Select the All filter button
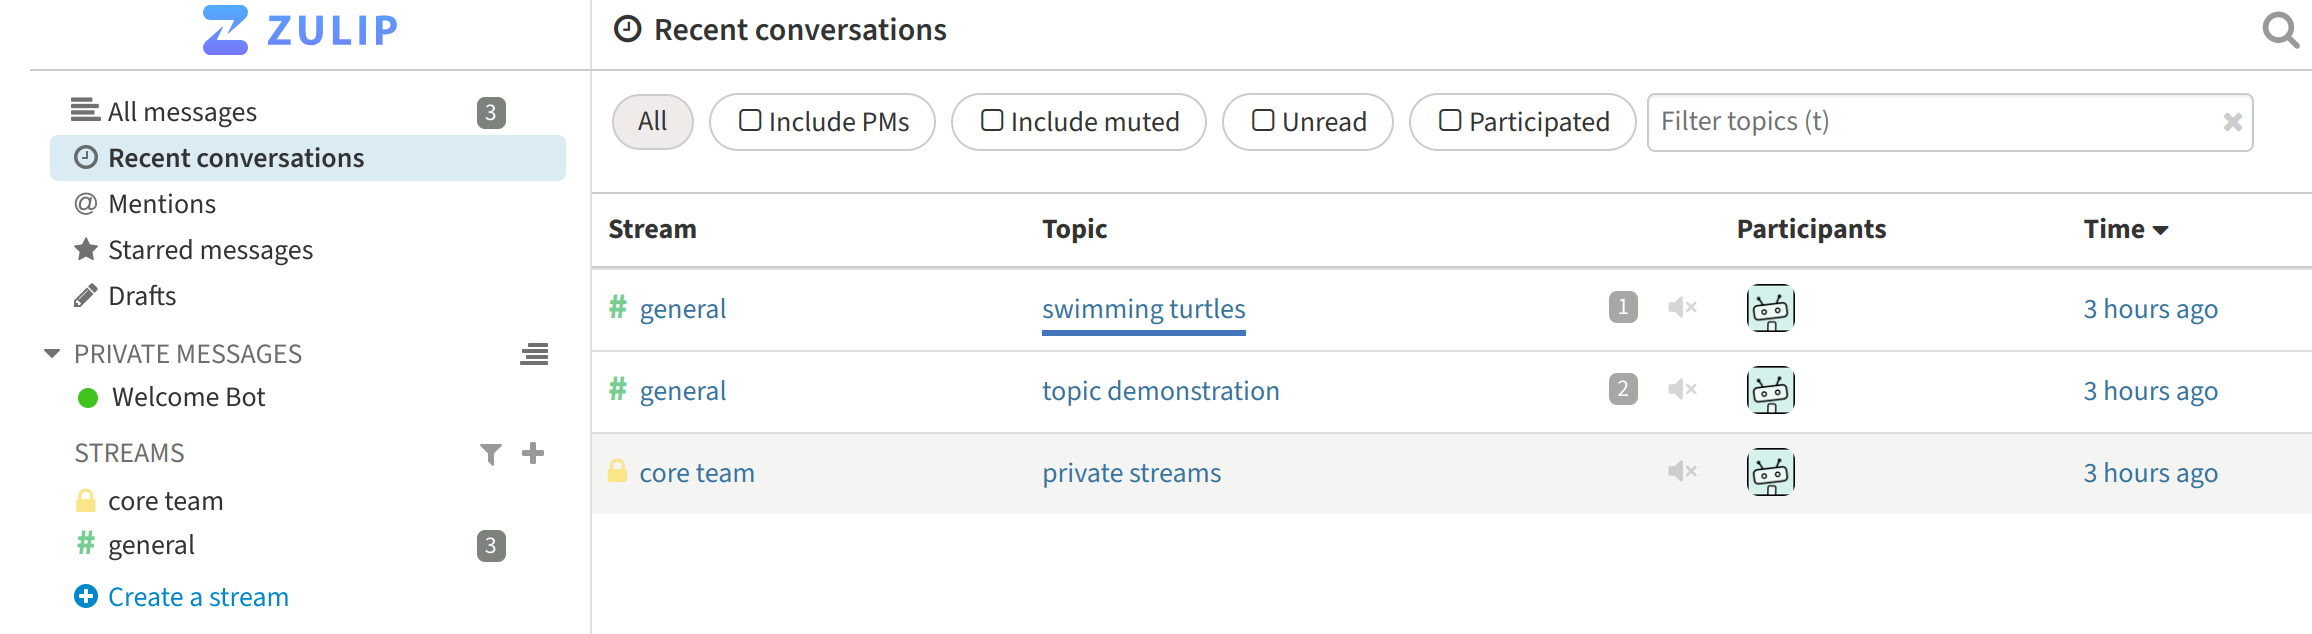The height and width of the screenshot is (634, 2312). pyautogui.click(x=652, y=122)
